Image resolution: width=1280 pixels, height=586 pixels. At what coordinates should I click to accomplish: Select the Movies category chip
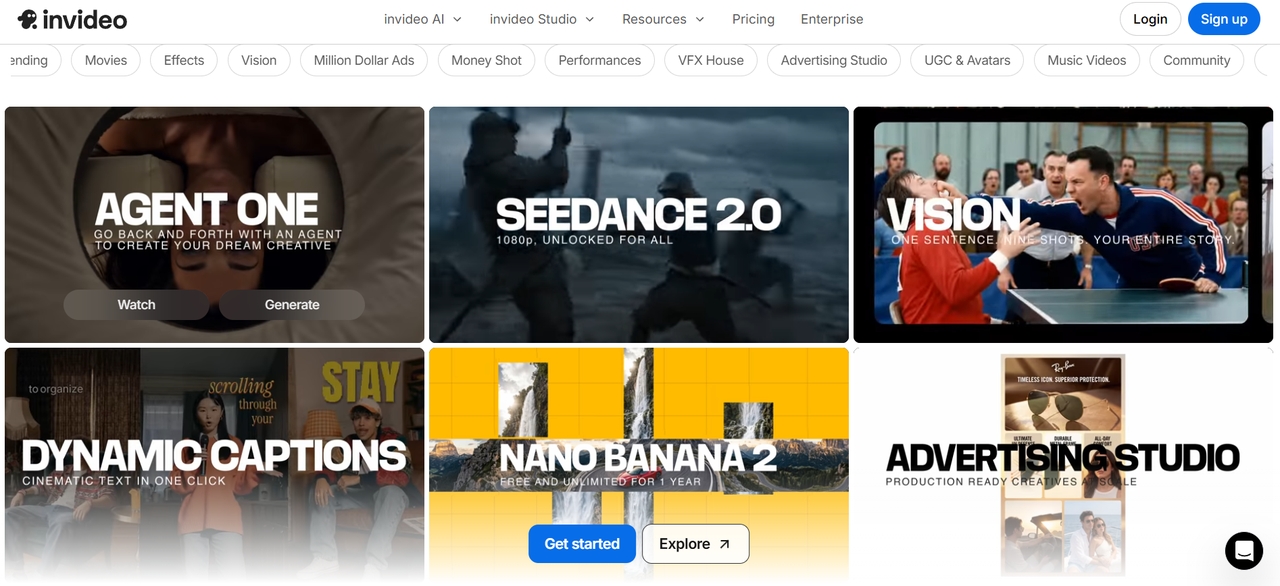coord(106,60)
